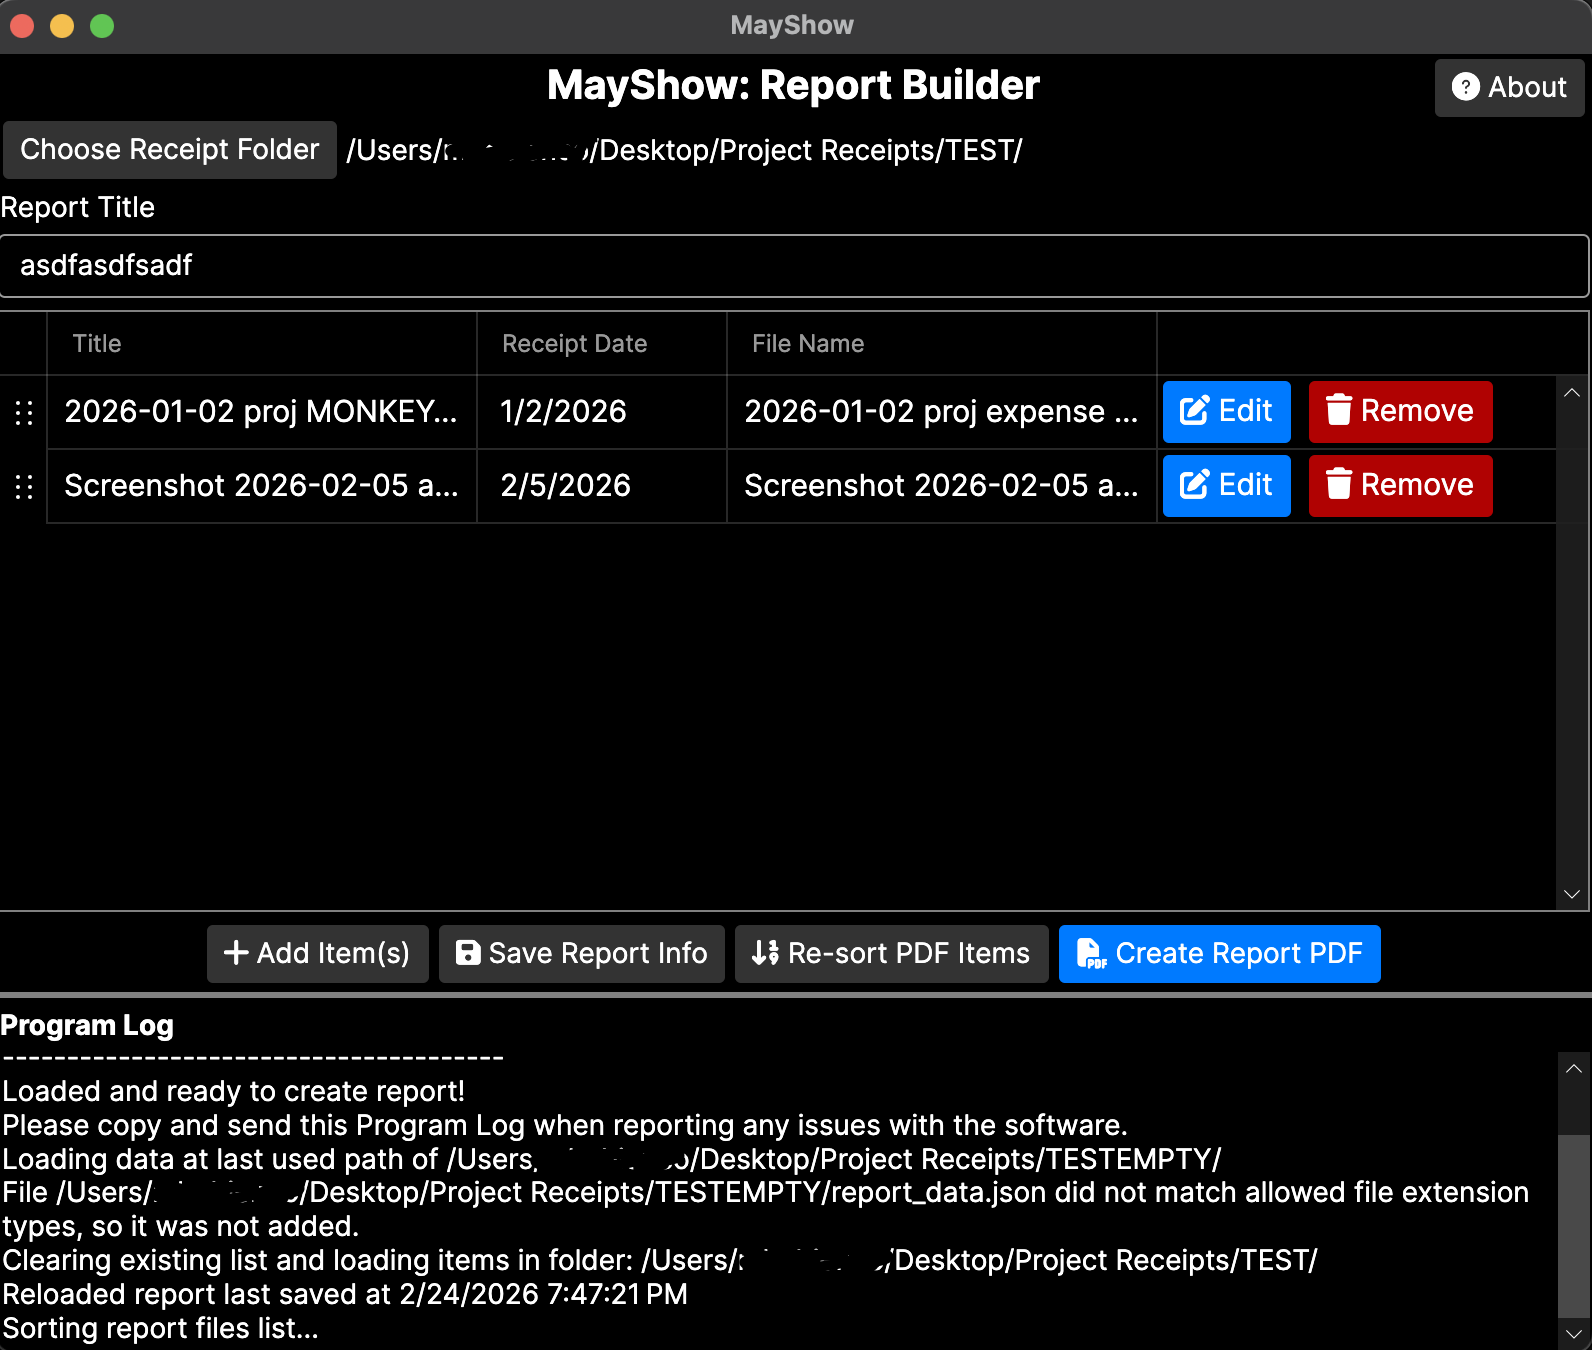Viewport: 1592px width, 1350px height.
Task: Click the drag handle of the MONKEY row
Action: pos(24,412)
